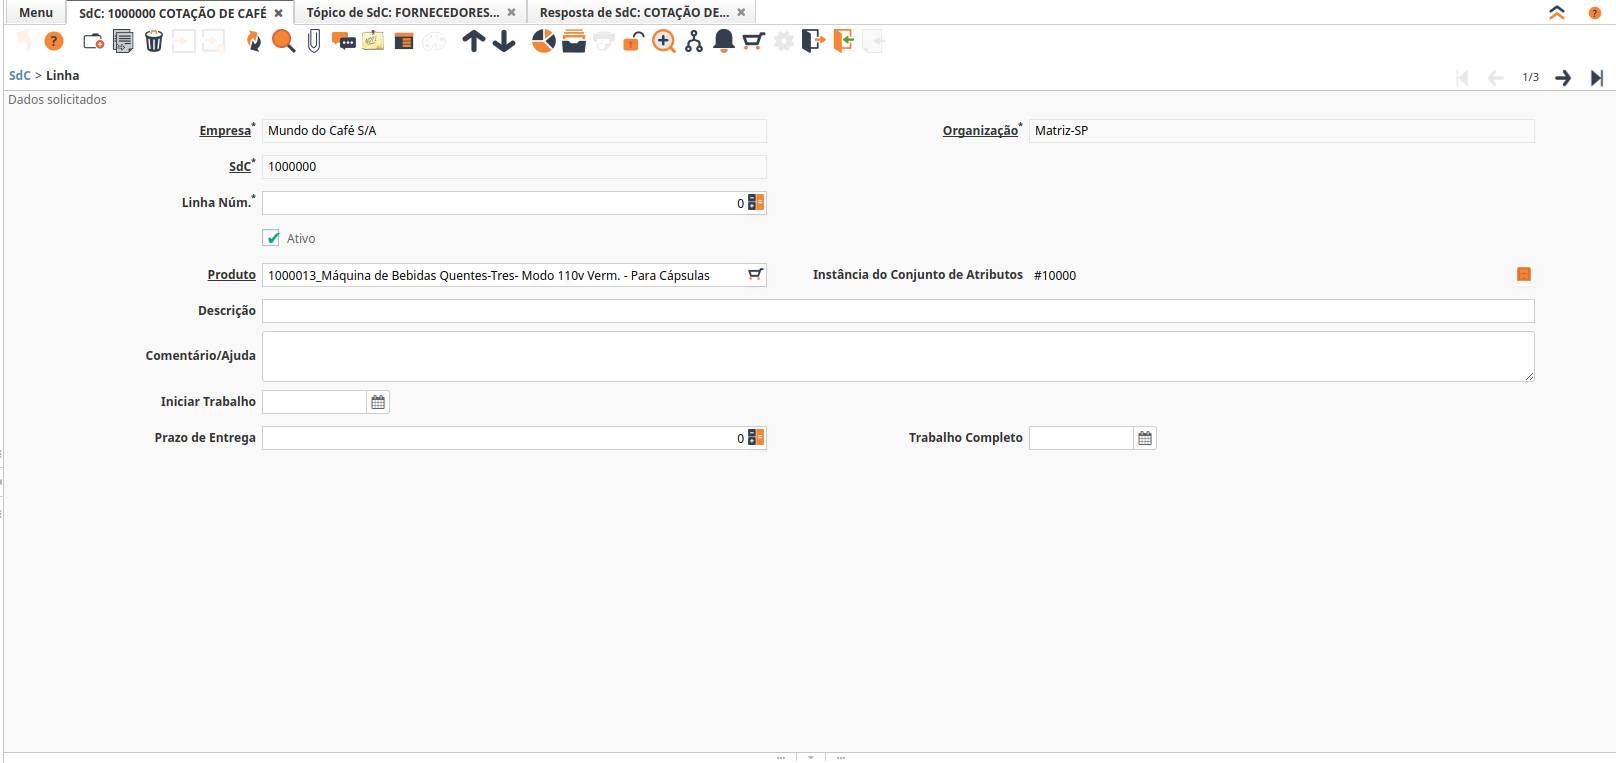
Task: Uncheck the Ativo checkbox
Action: point(272,238)
